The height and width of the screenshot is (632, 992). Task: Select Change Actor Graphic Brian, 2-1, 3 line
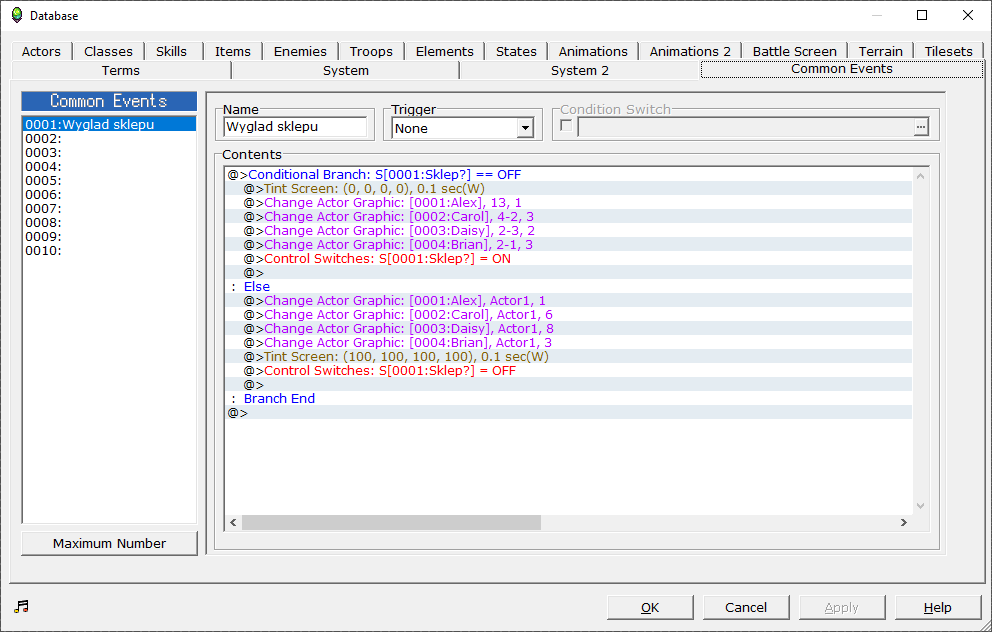coord(569,244)
